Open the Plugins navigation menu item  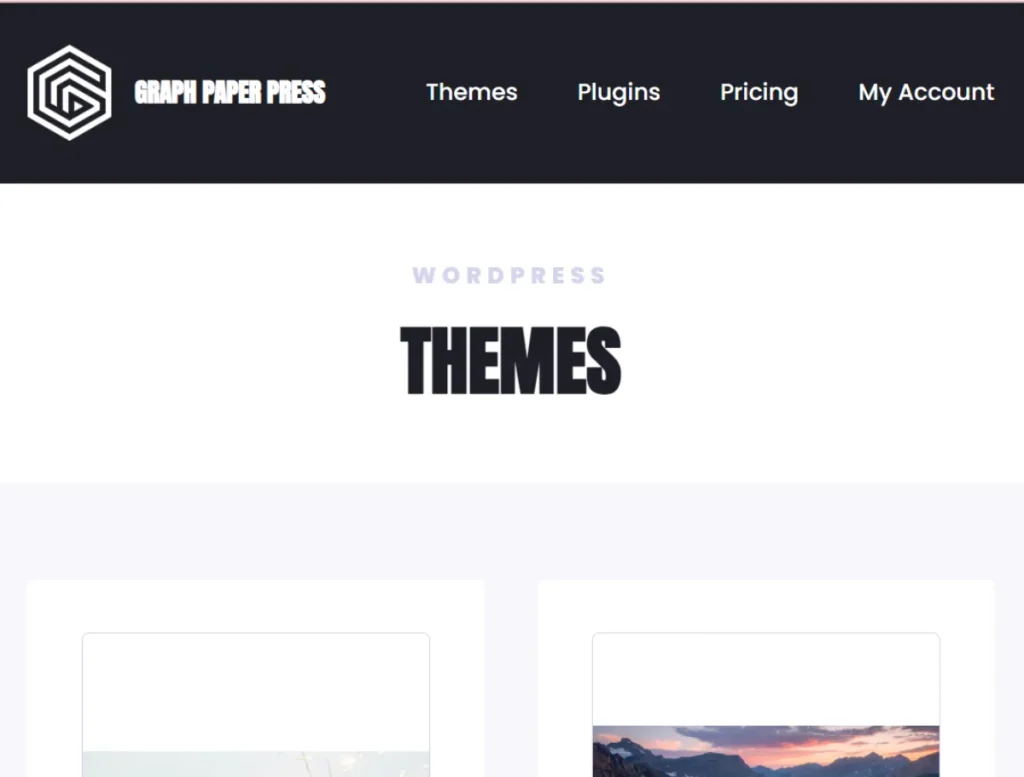pos(618,92)
